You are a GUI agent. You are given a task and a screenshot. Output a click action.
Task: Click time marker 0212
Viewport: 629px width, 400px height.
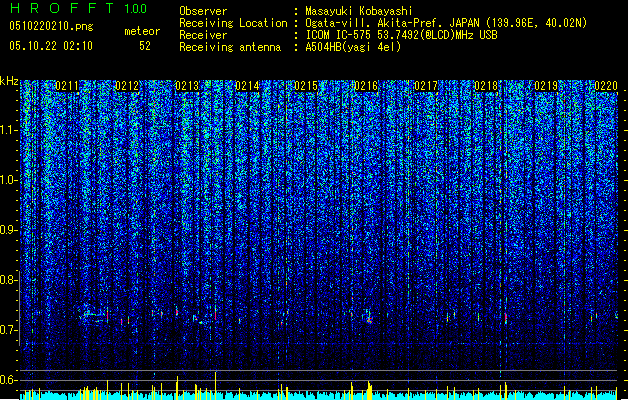127,86
